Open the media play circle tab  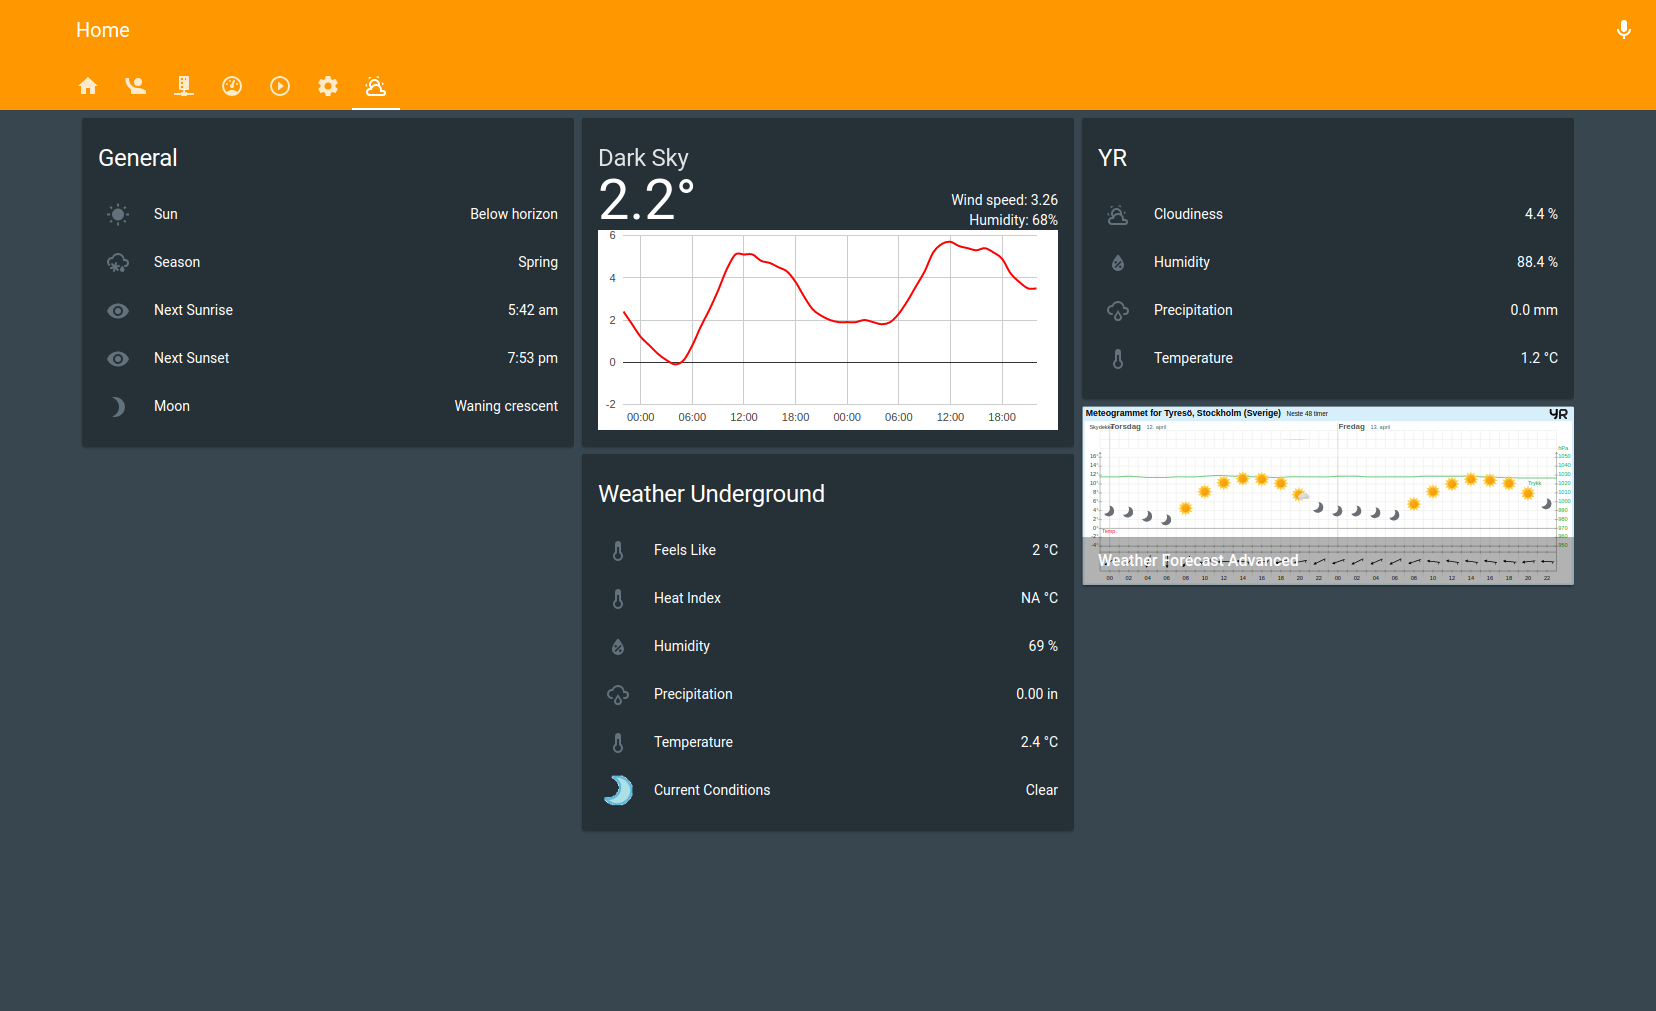(x=280, y=86)
